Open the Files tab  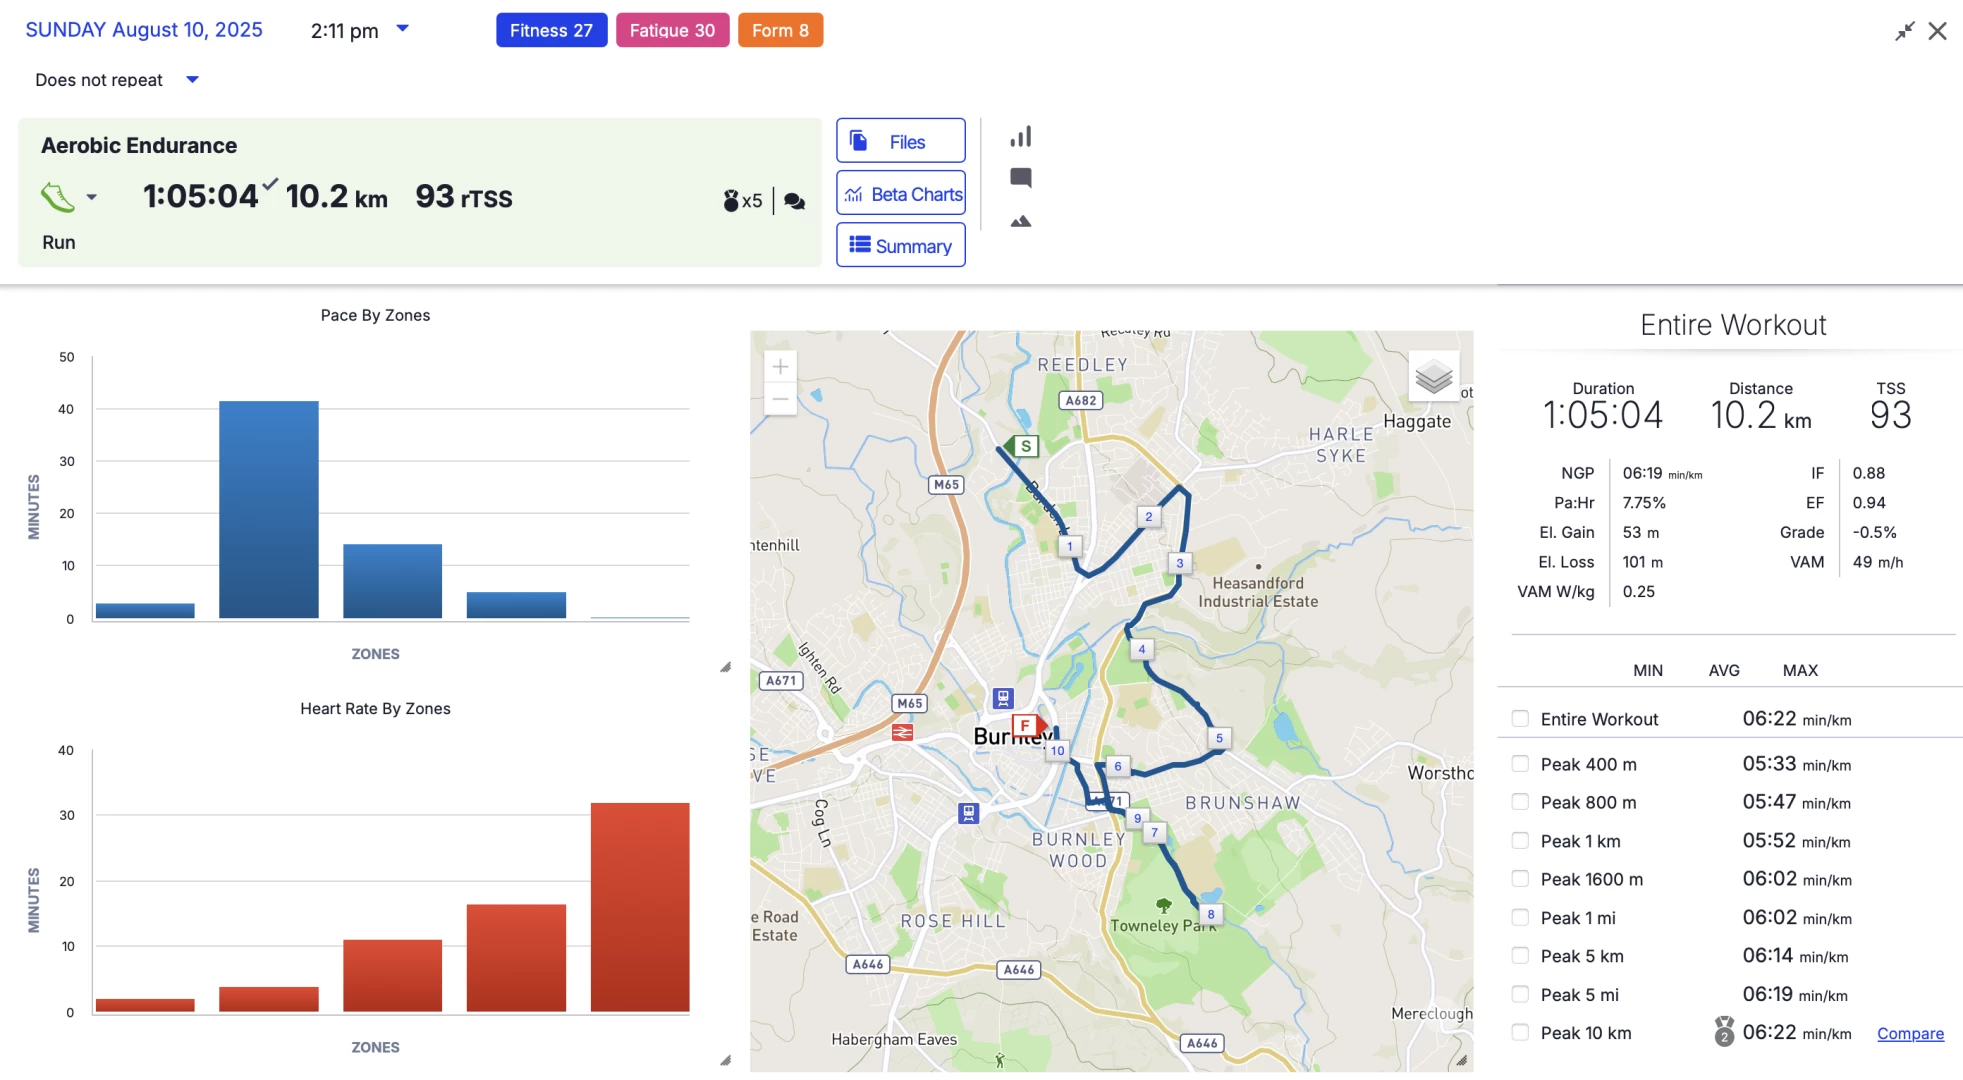click(x=900, y=141)
